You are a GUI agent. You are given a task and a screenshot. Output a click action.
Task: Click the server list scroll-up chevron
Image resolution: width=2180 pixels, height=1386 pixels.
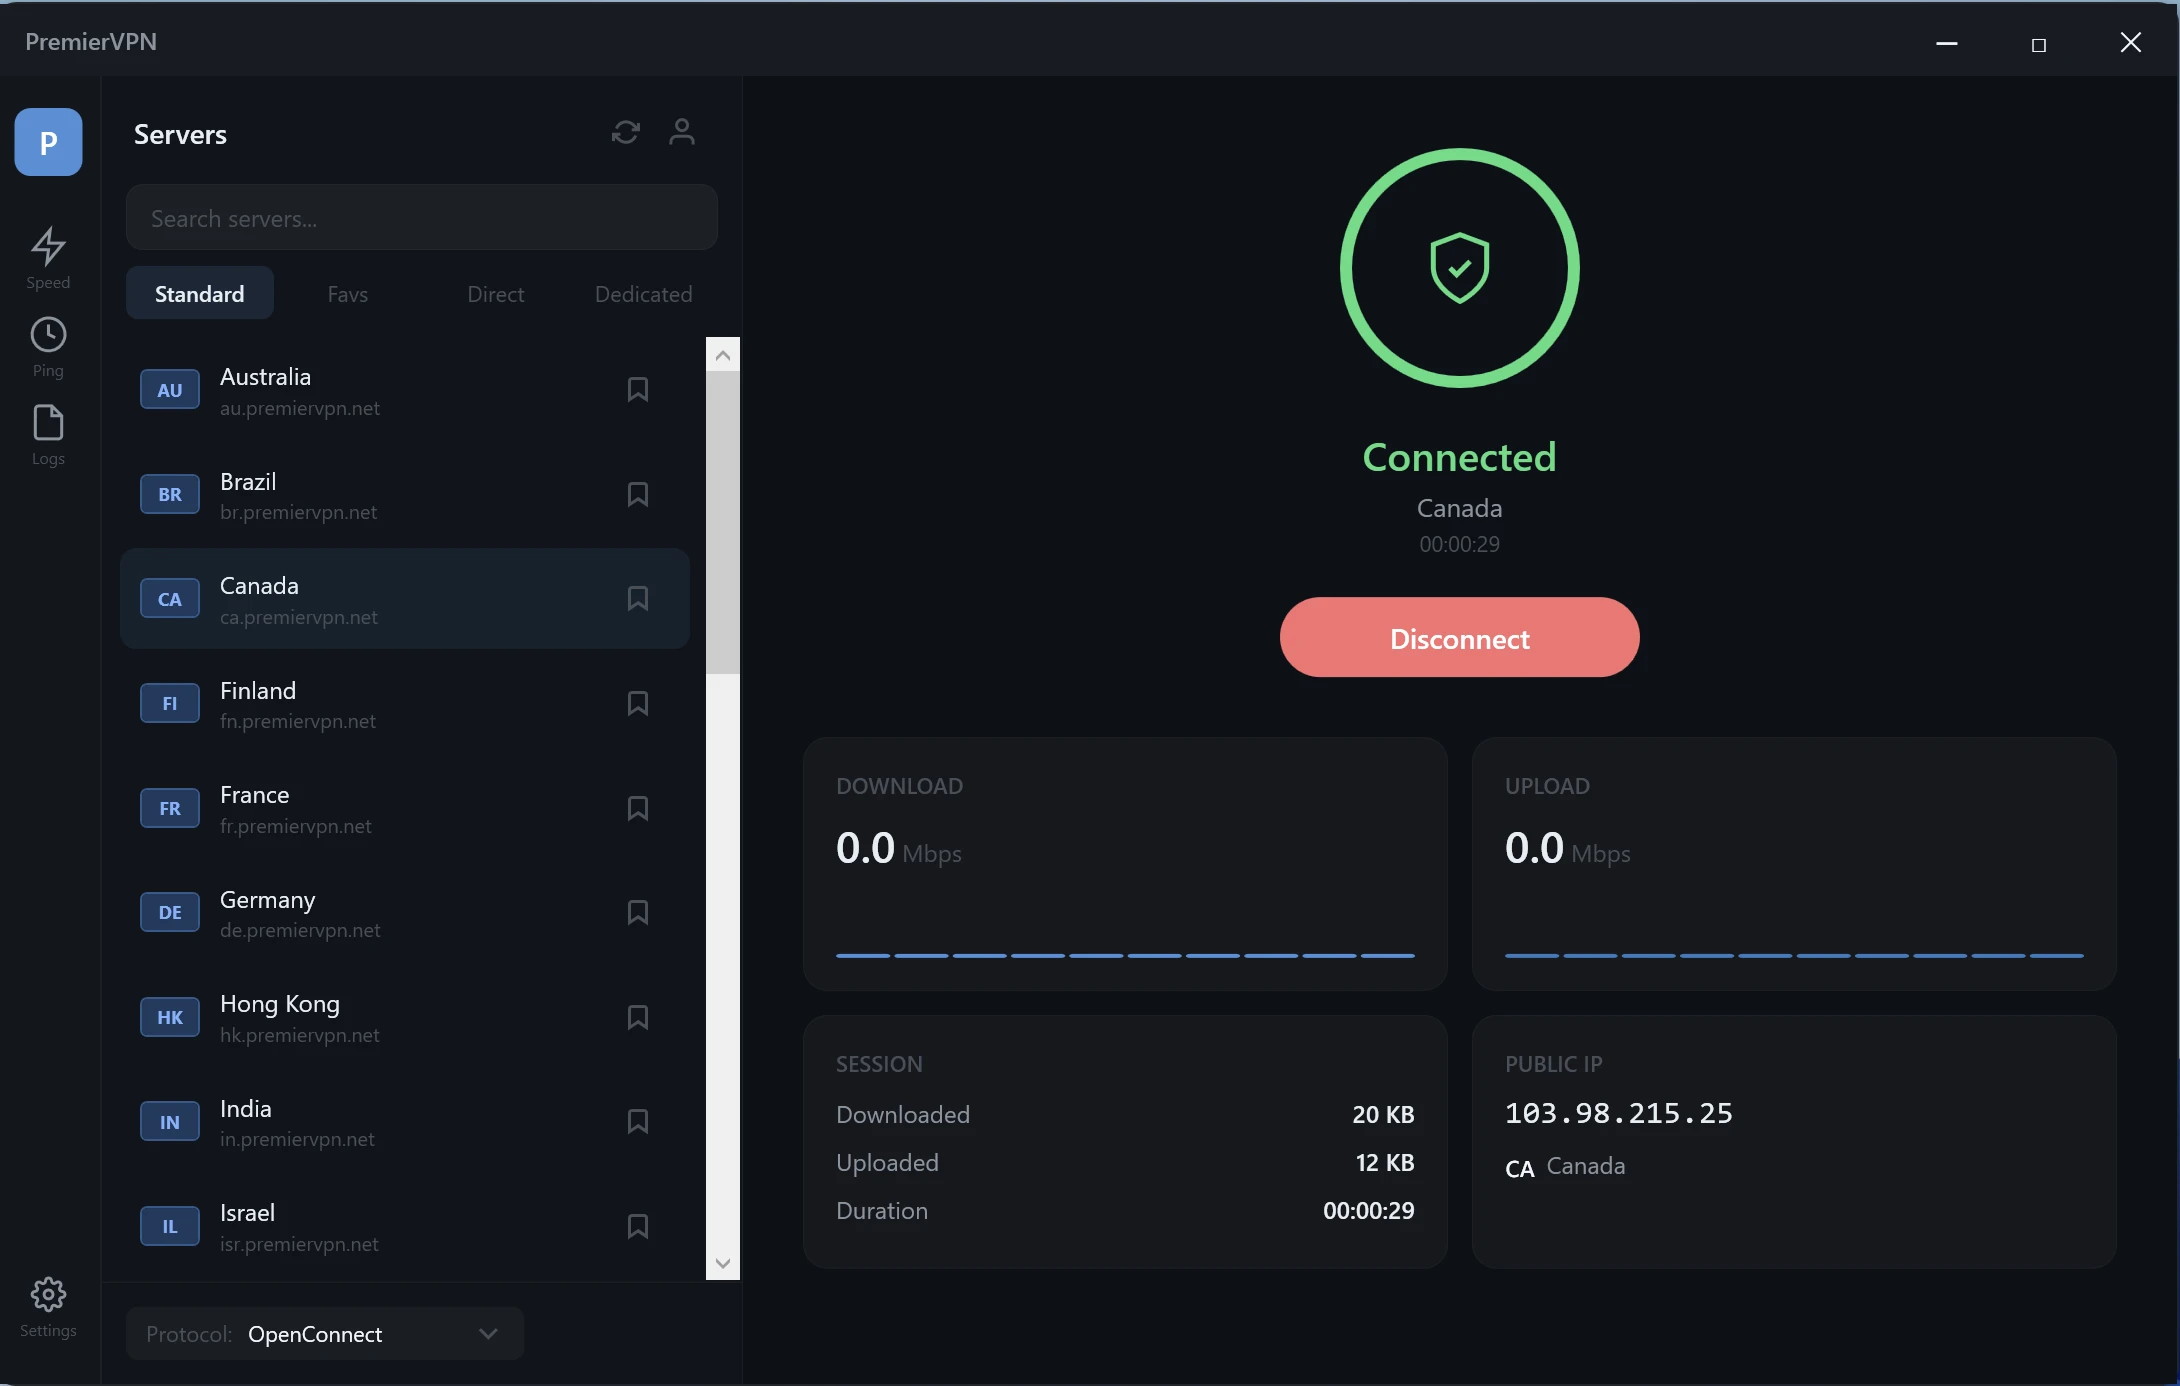723,355
